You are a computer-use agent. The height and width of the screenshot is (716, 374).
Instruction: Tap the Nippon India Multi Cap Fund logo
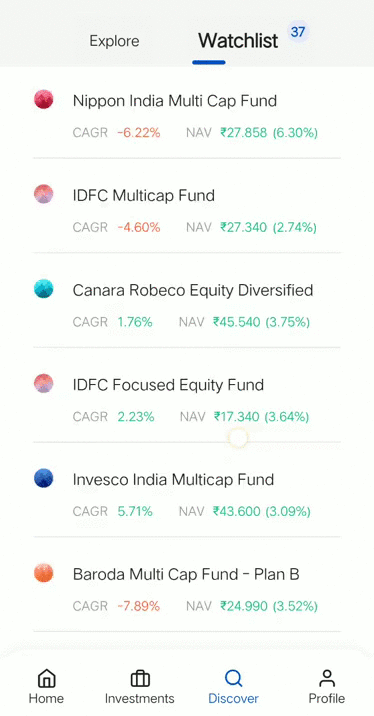43,100
